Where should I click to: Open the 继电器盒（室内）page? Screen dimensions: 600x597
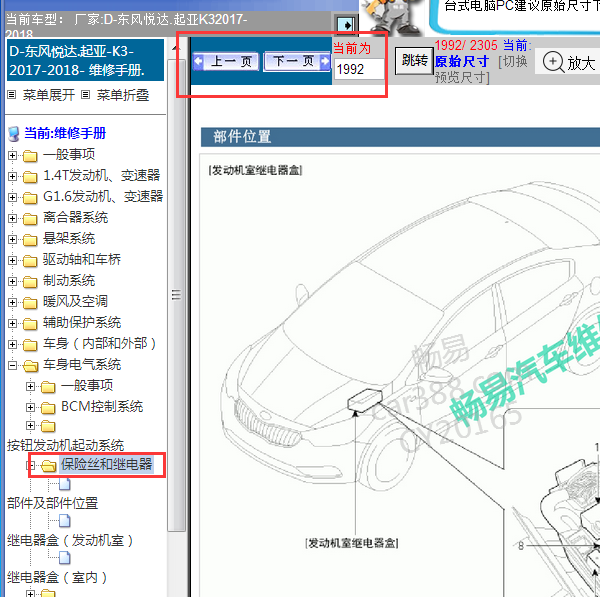pos(57,577)
